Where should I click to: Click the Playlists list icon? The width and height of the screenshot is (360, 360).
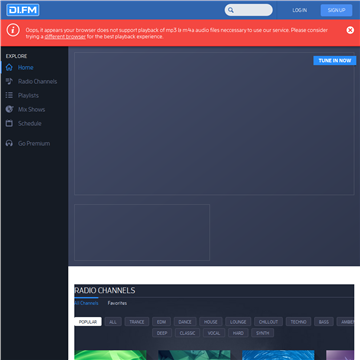point(9,95)
